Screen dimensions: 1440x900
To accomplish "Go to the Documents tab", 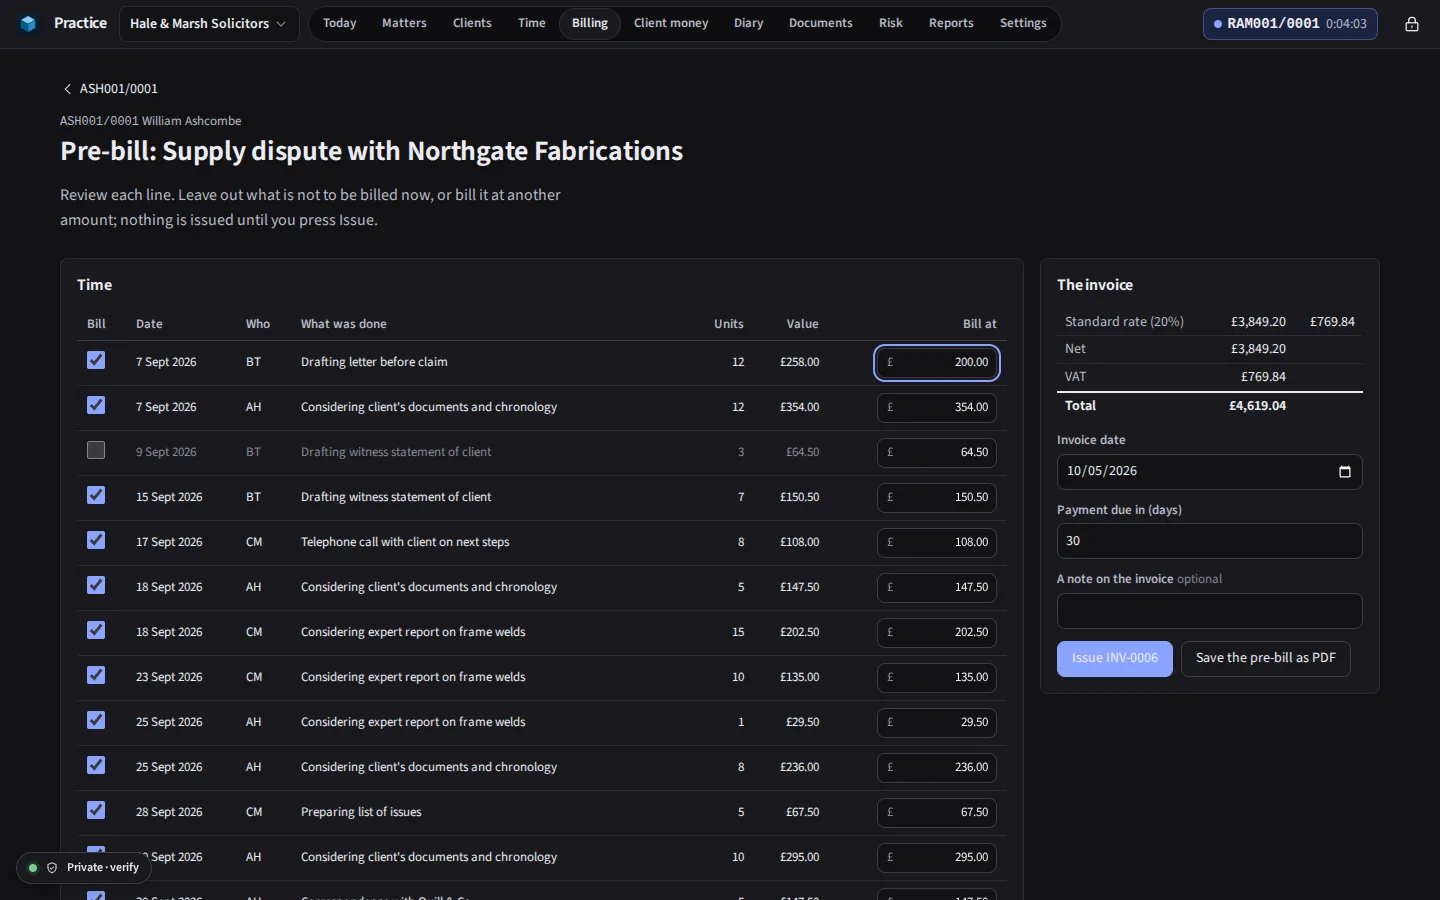I will tap(820, 23).
